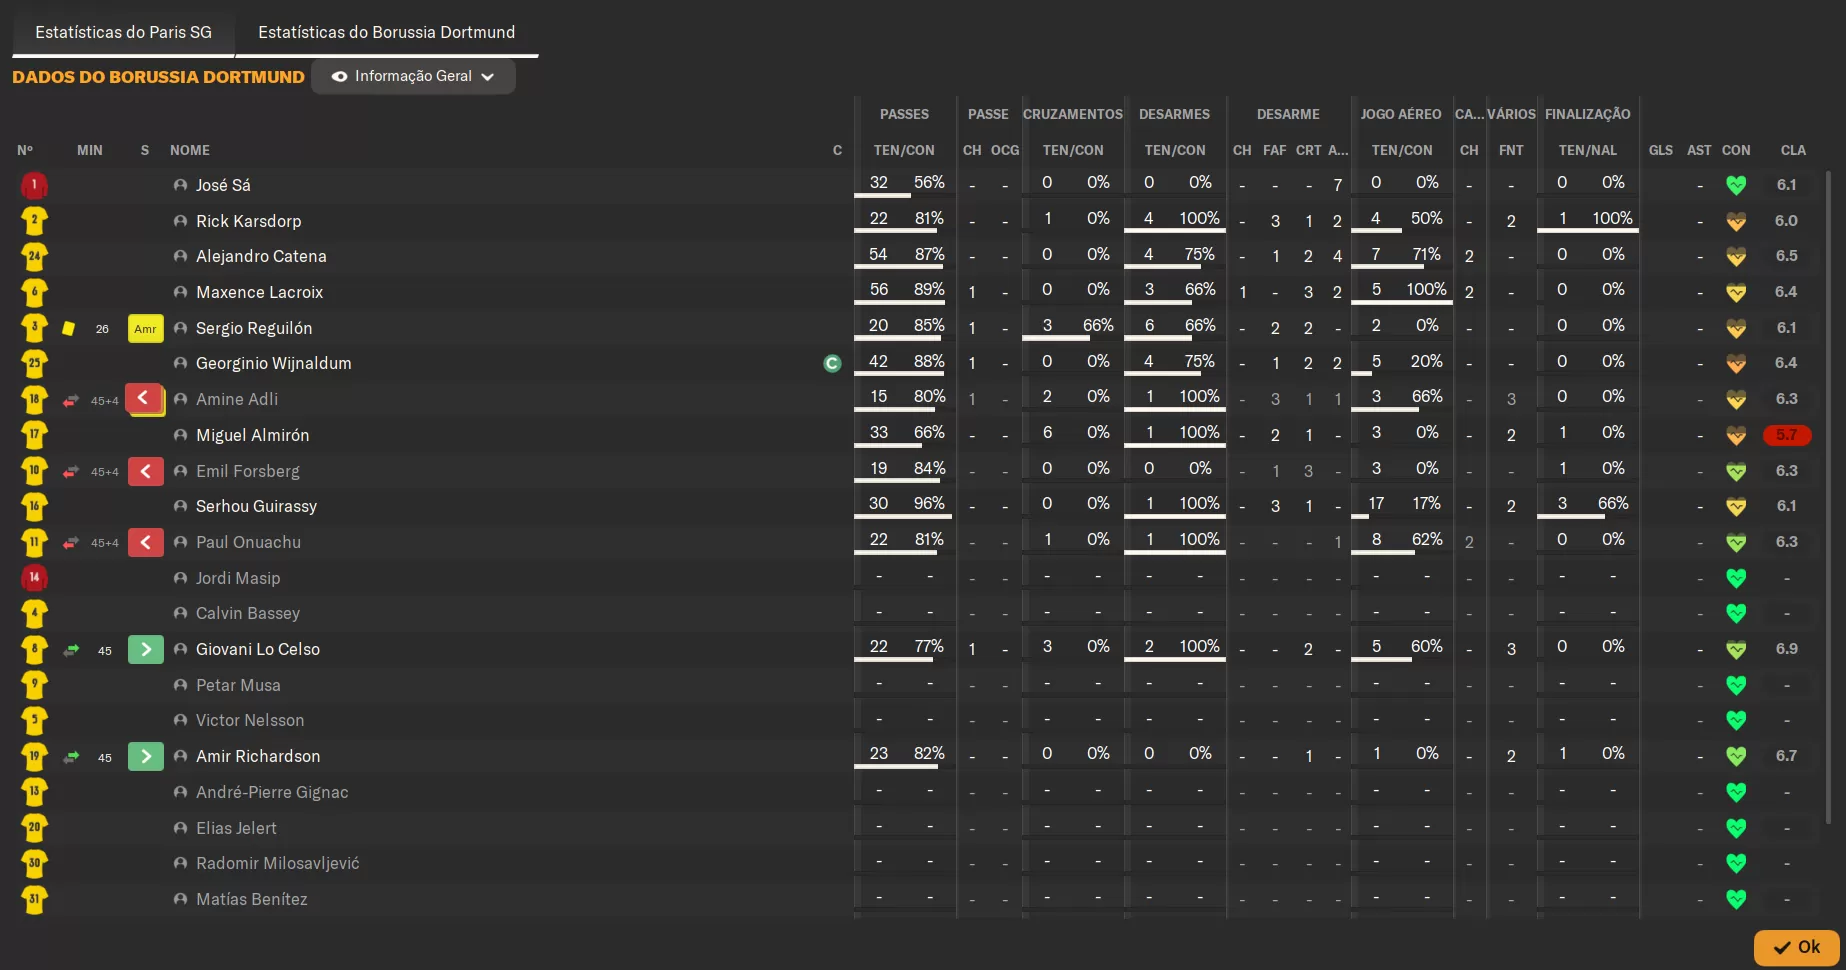Click Miguel Almirón's condition heart icon
This screenshot has height=970, width=1846.
pyautogui.click(x=1736, y=435)
